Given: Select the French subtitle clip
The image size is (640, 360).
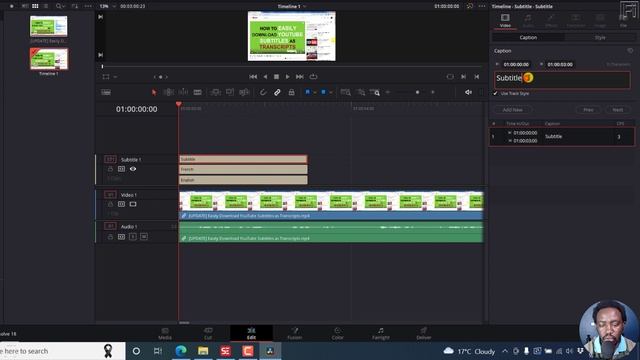Looking at the screenshot, I should (243, 169).
